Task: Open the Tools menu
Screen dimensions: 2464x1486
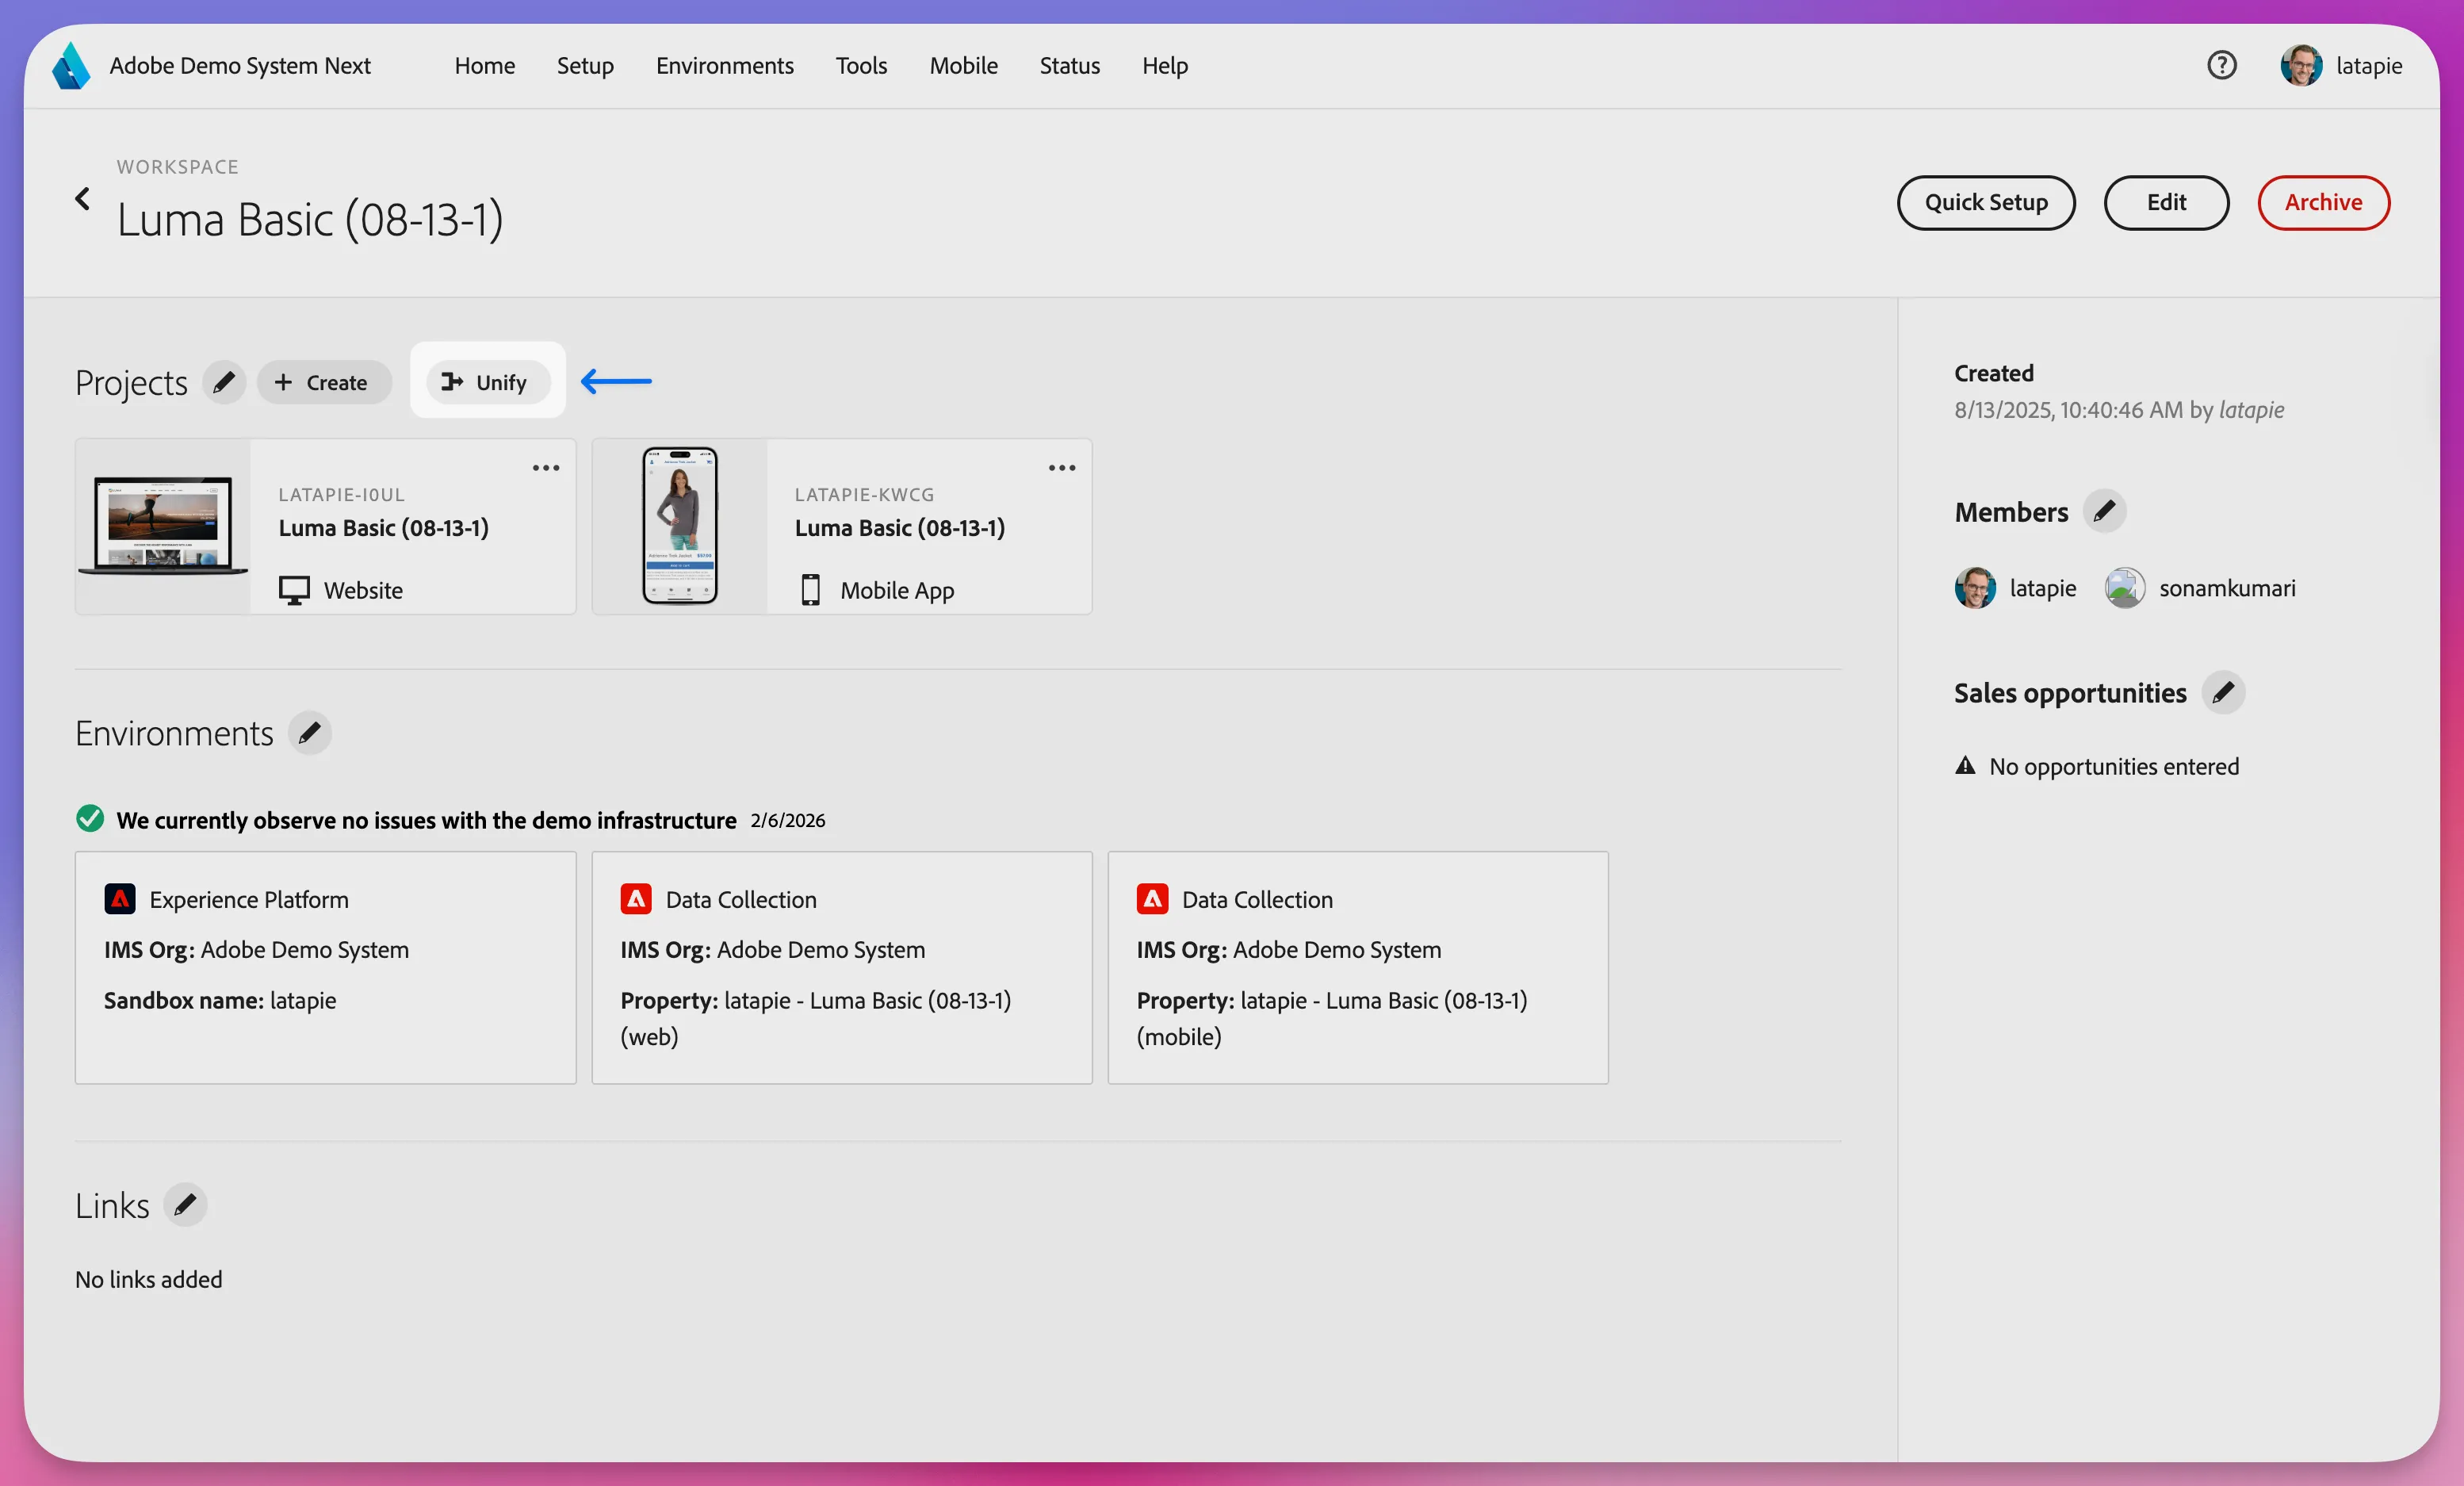Action: tap(861, 66)
